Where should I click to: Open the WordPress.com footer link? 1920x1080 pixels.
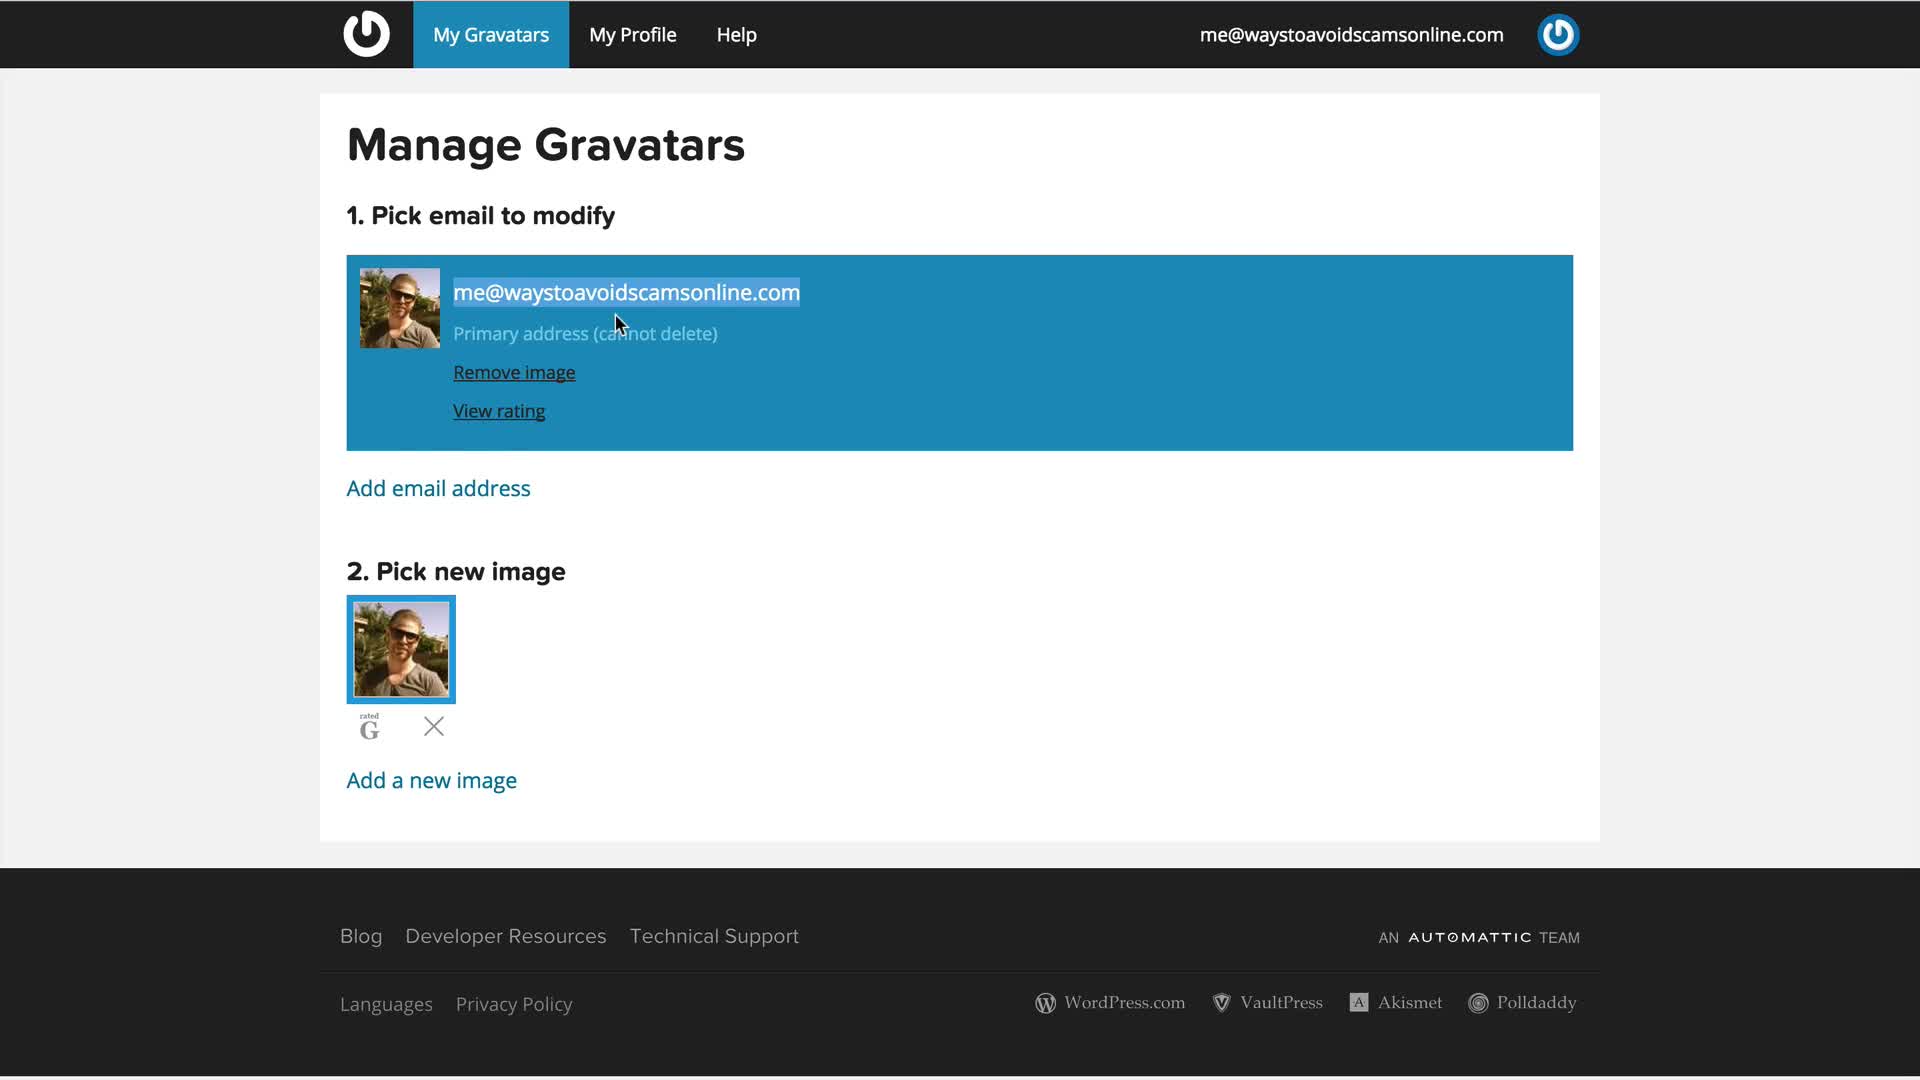pos(1124,1002)
